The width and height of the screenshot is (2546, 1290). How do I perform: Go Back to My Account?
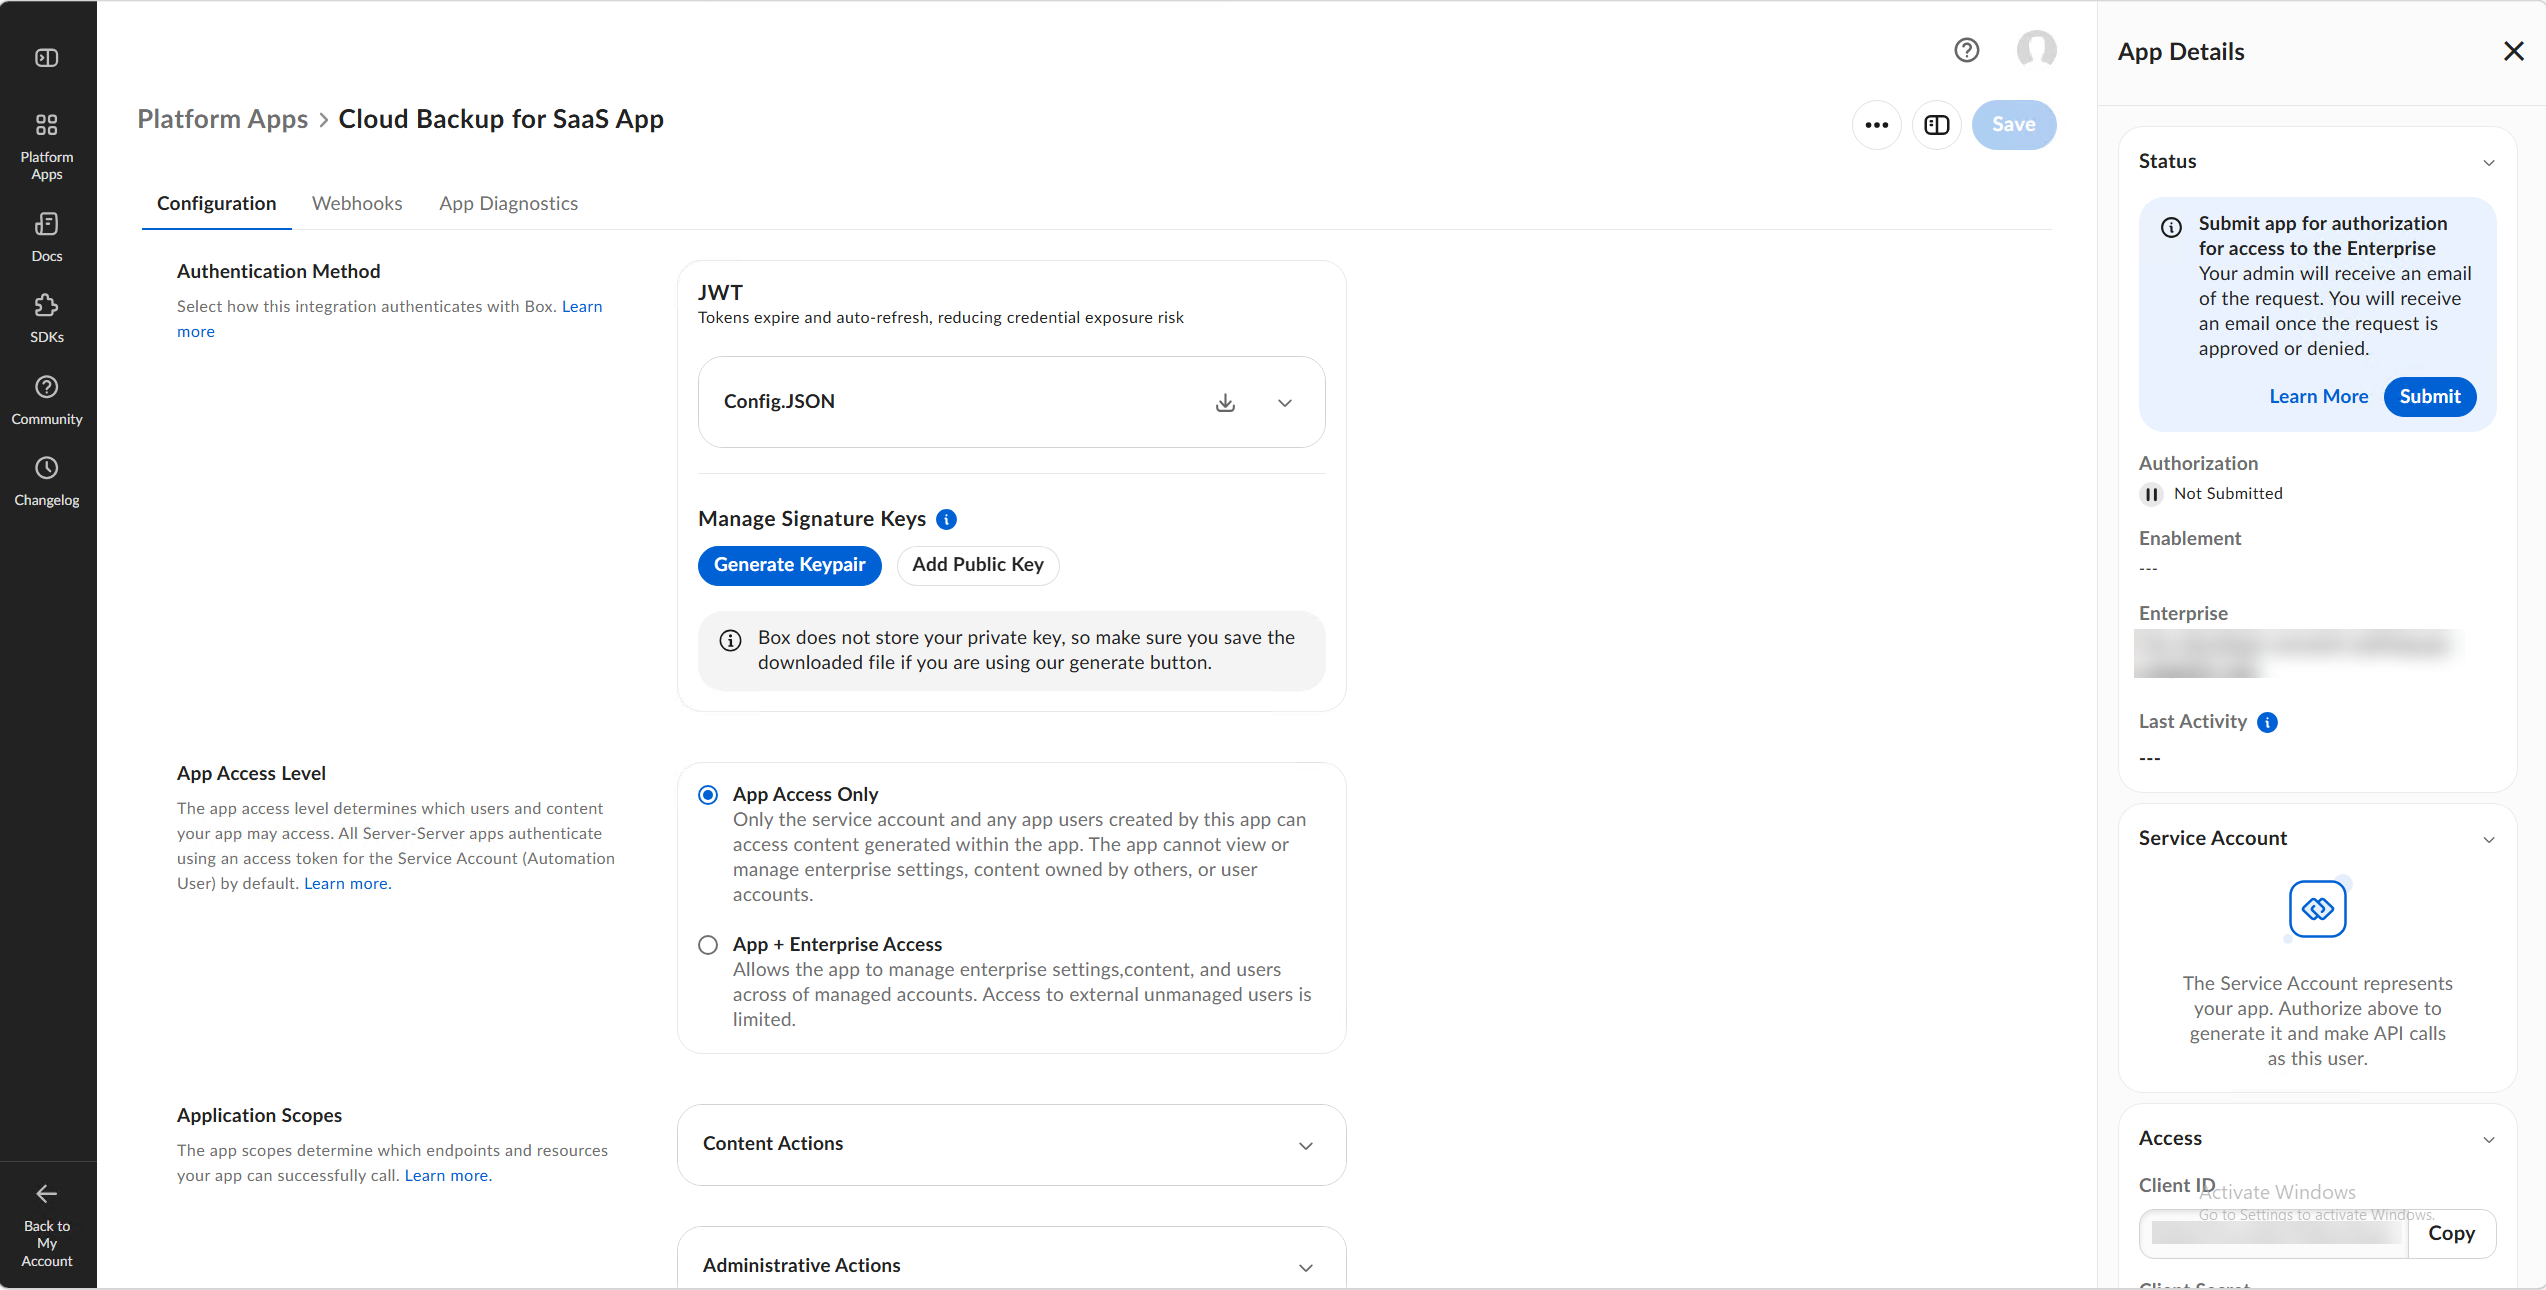pyautogui.click(x=47, y=1225)
